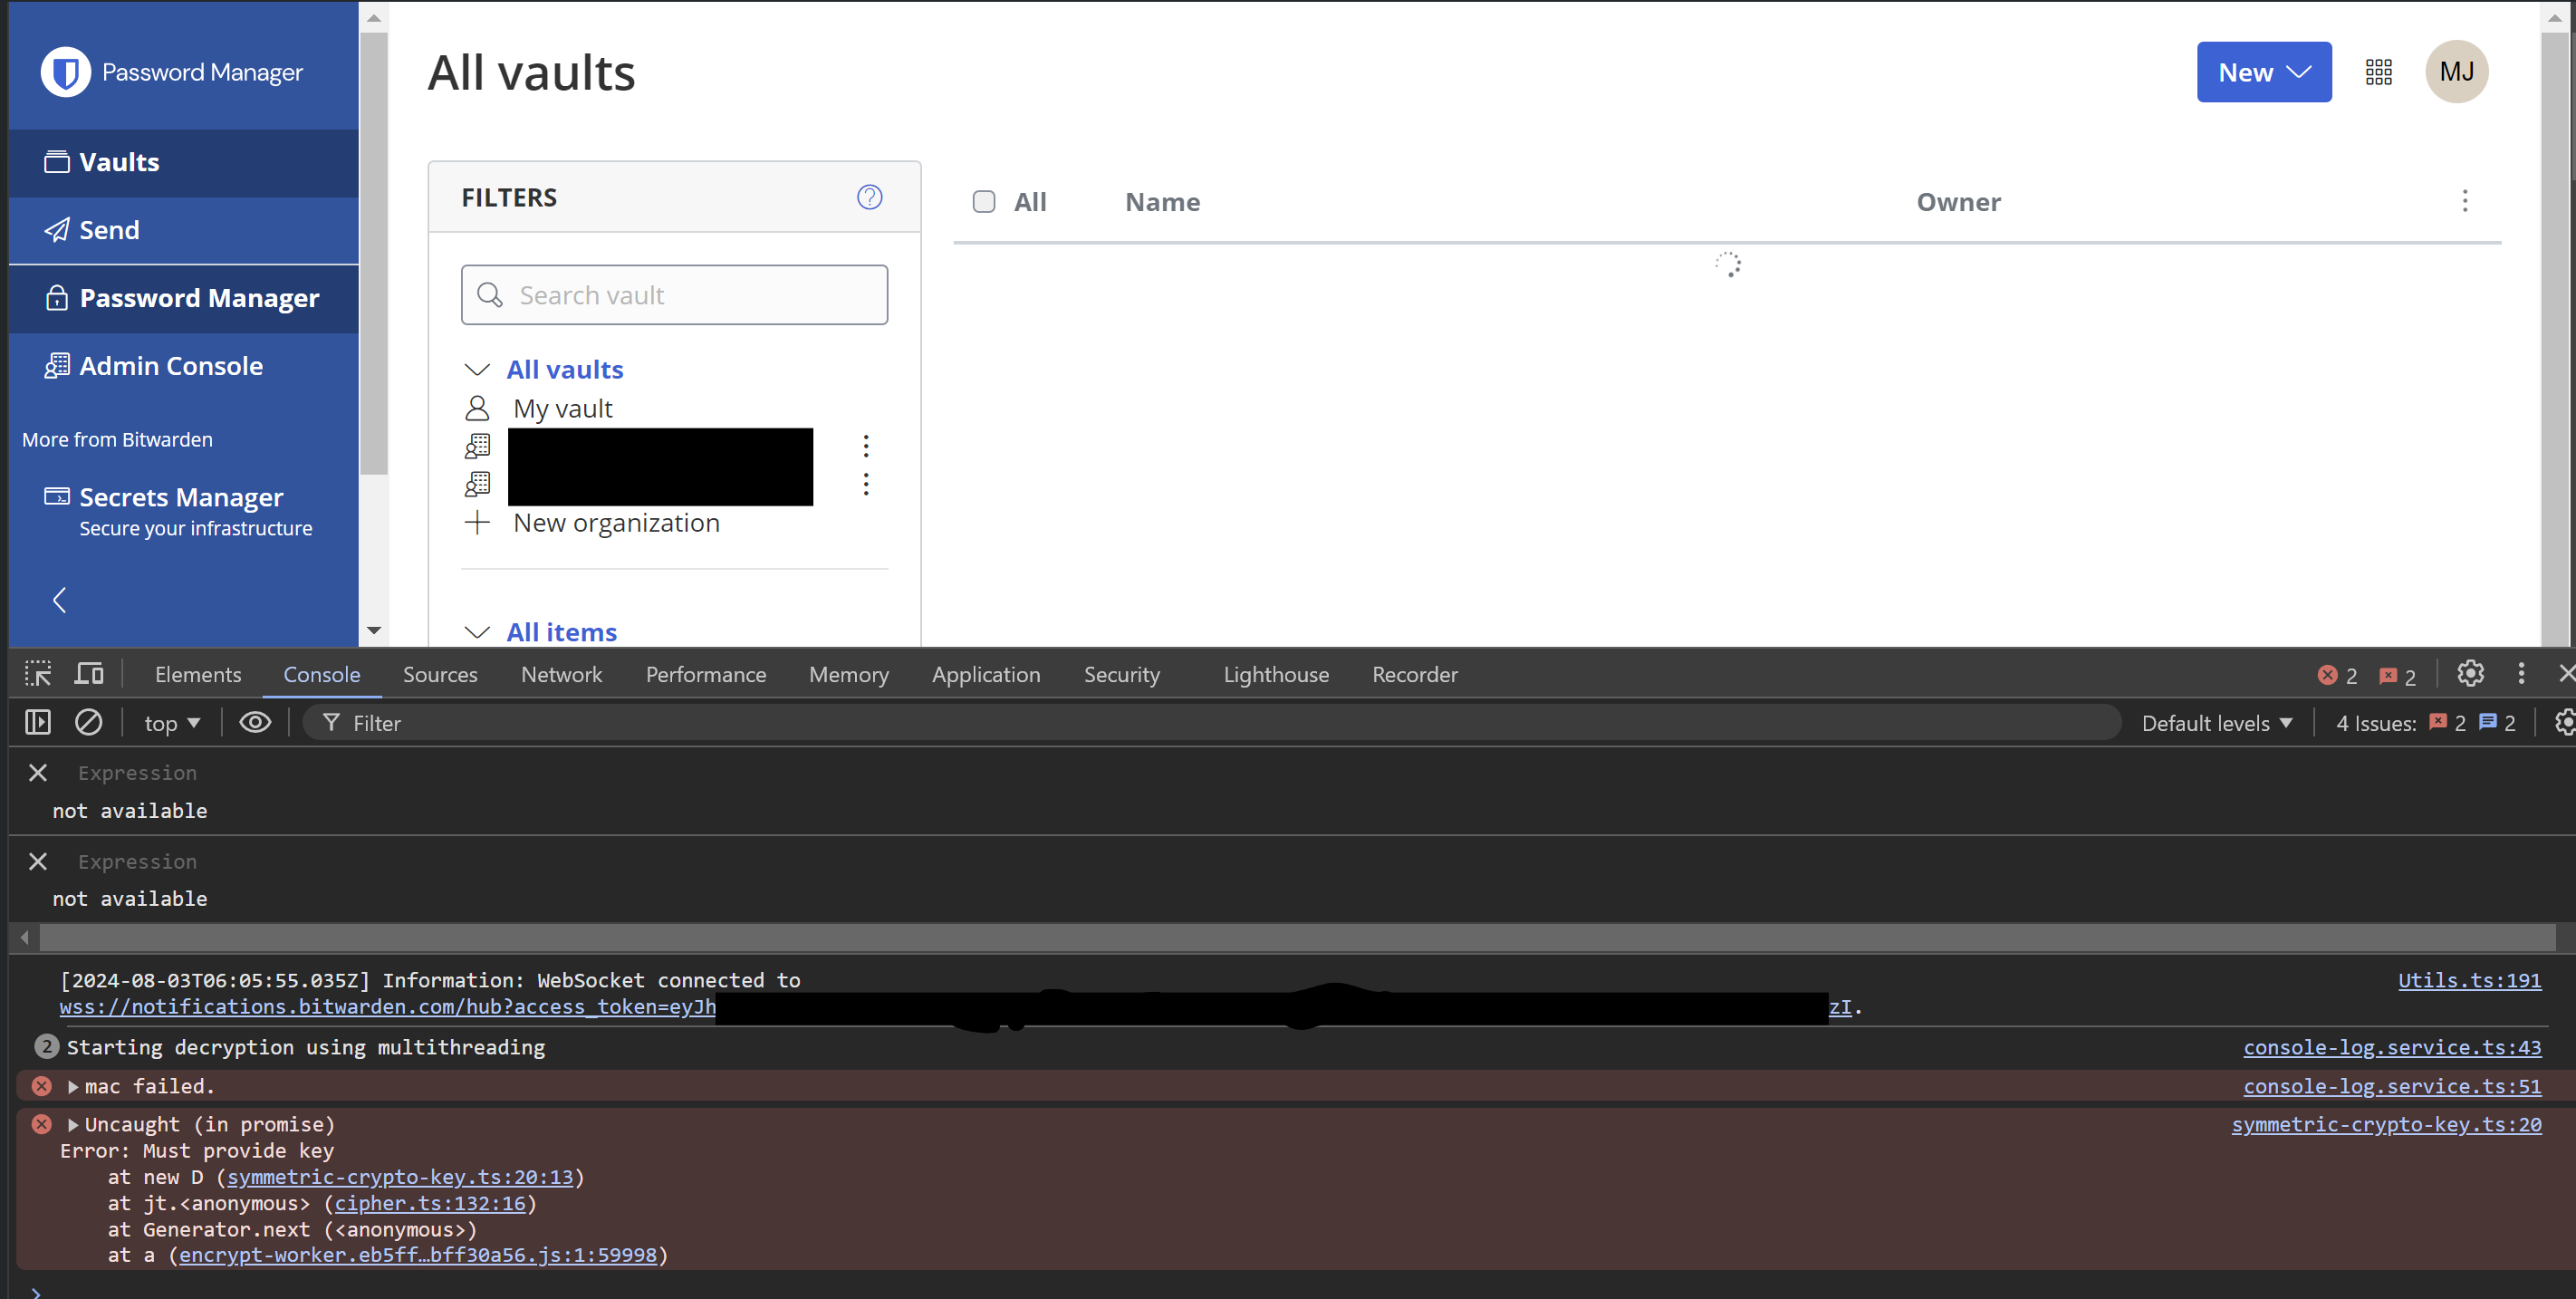The image size is (2576, 1299).
Task: Select the Console tab in DevTools
Action: pyautogui.click(x=320, y=674)
